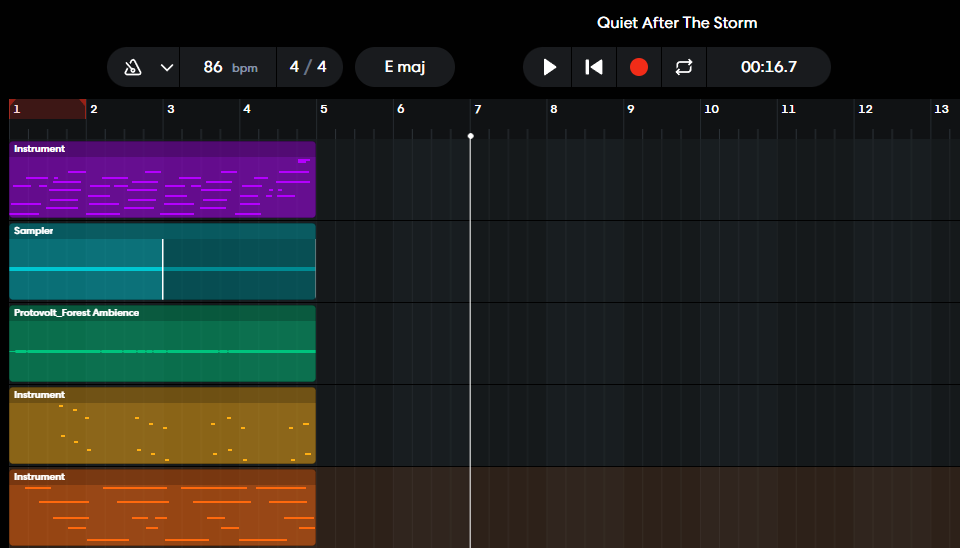Image resolution: width=960 pixels, height=548 pixels.
Task: Click the Quiet After The Storm title
Action: click(677, 23)
